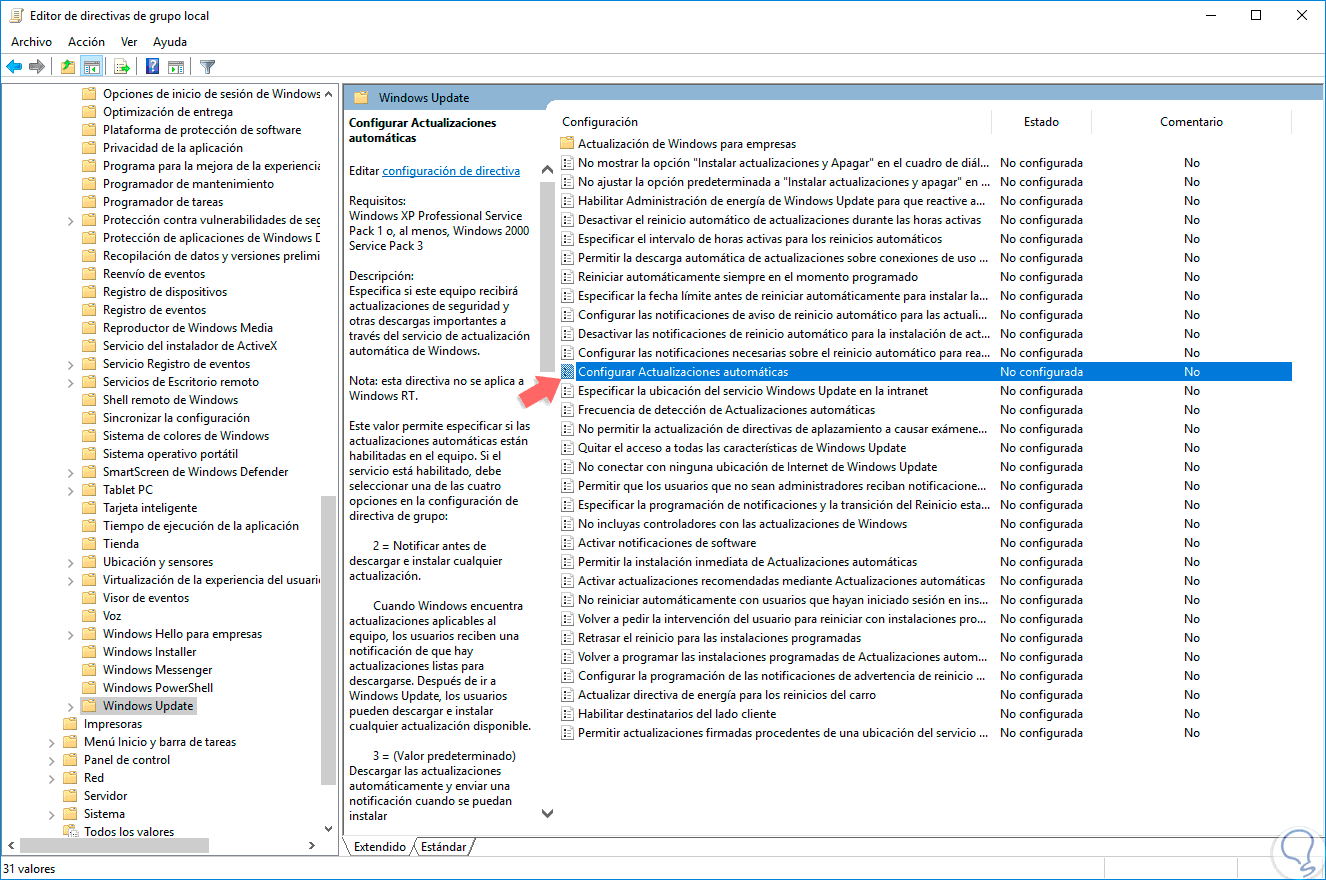The height and width of the screenshot is (880, 1326).
Task: Click the description pane scroll-down arrow
Action: (547, 814)
